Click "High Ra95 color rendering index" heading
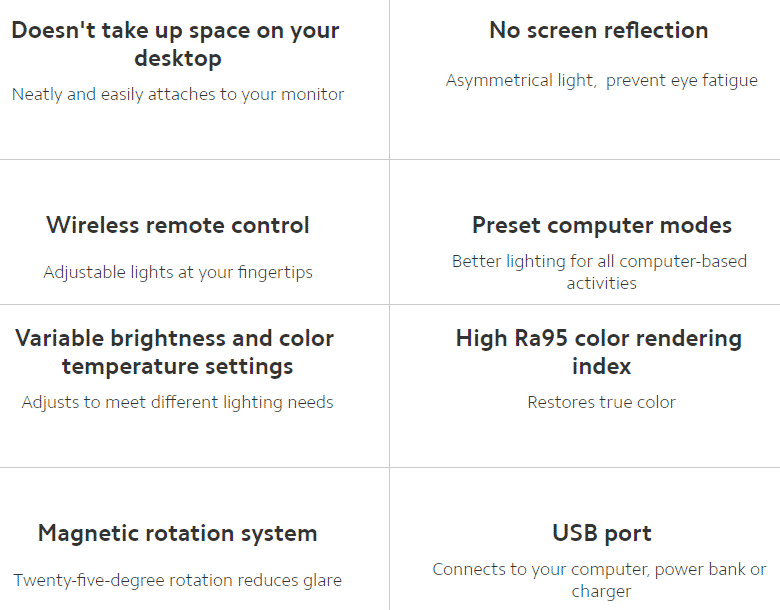This screenshot has width=780, height=610. [x=599, y=352]
